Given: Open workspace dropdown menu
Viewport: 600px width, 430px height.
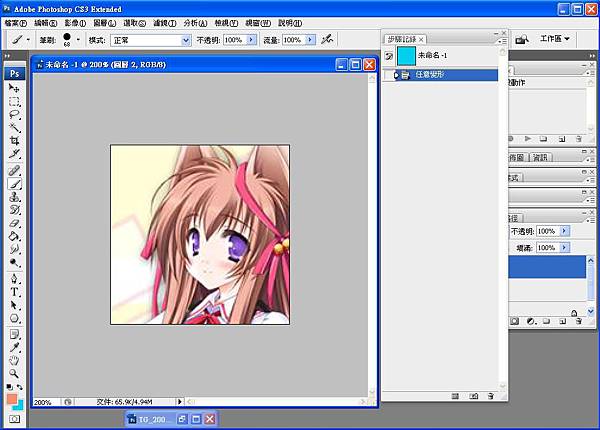Looking at the screenshot, I should pos(554,39).
